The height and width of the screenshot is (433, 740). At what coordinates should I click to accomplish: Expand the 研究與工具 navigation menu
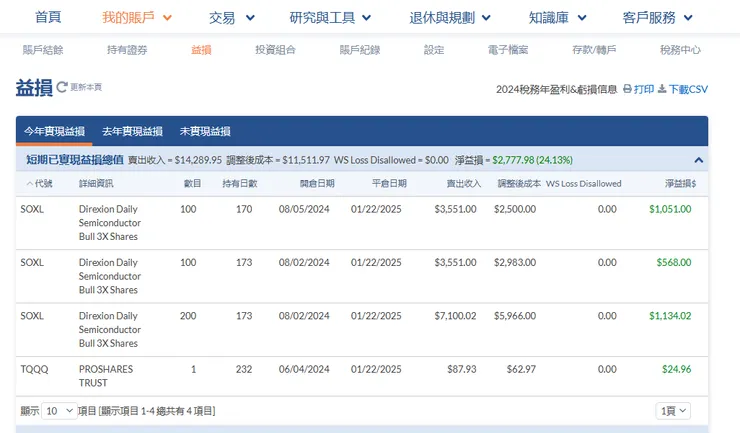tap(330, 18)
